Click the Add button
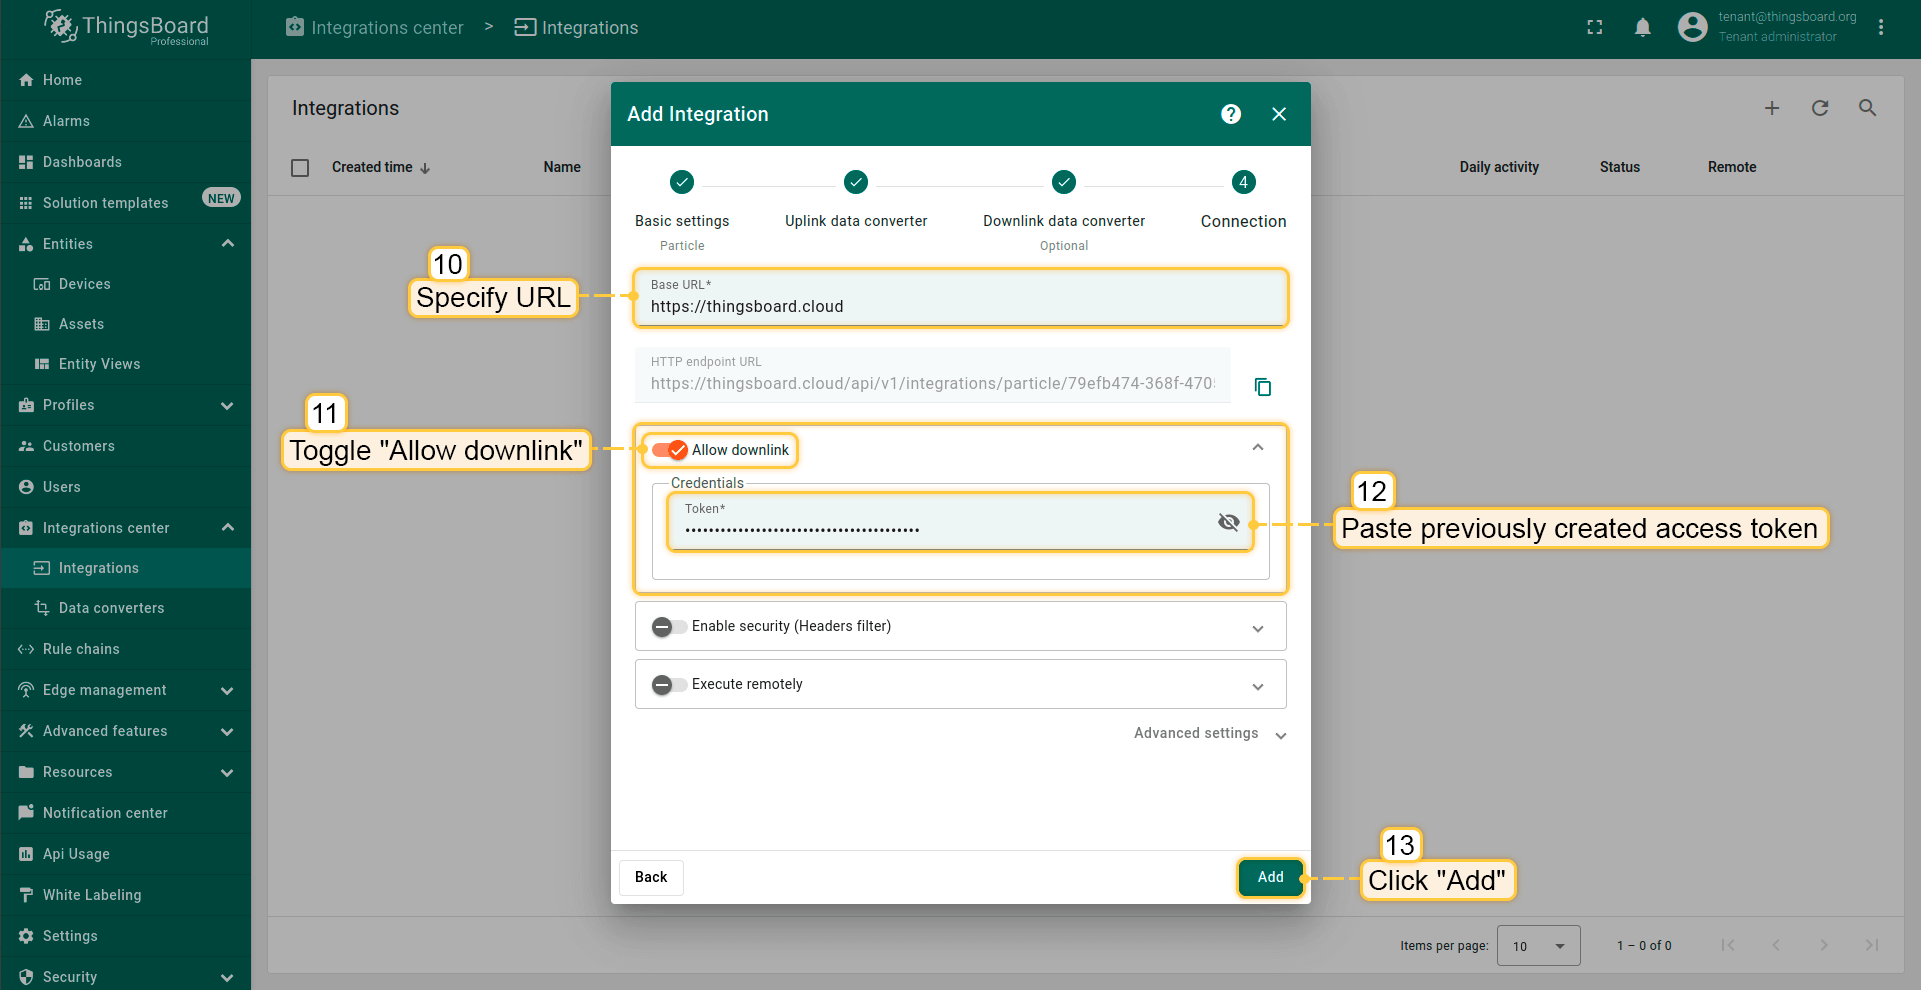1921x990 pixels. (1270, 877)
